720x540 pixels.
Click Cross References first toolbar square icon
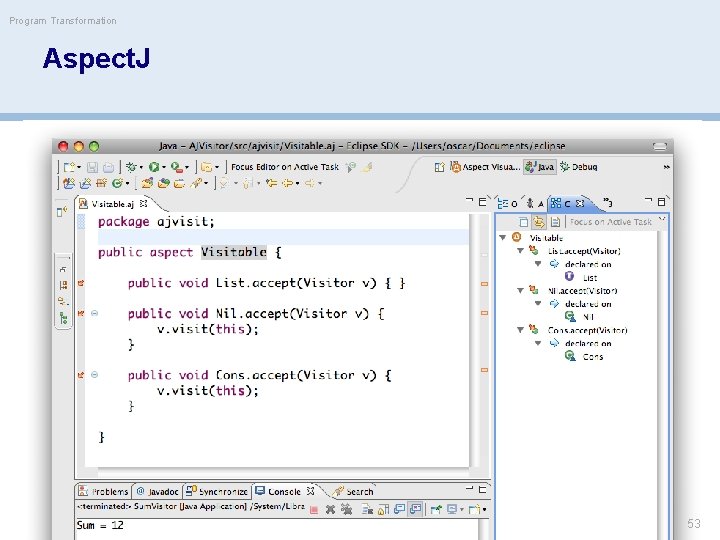coord(523,222)
